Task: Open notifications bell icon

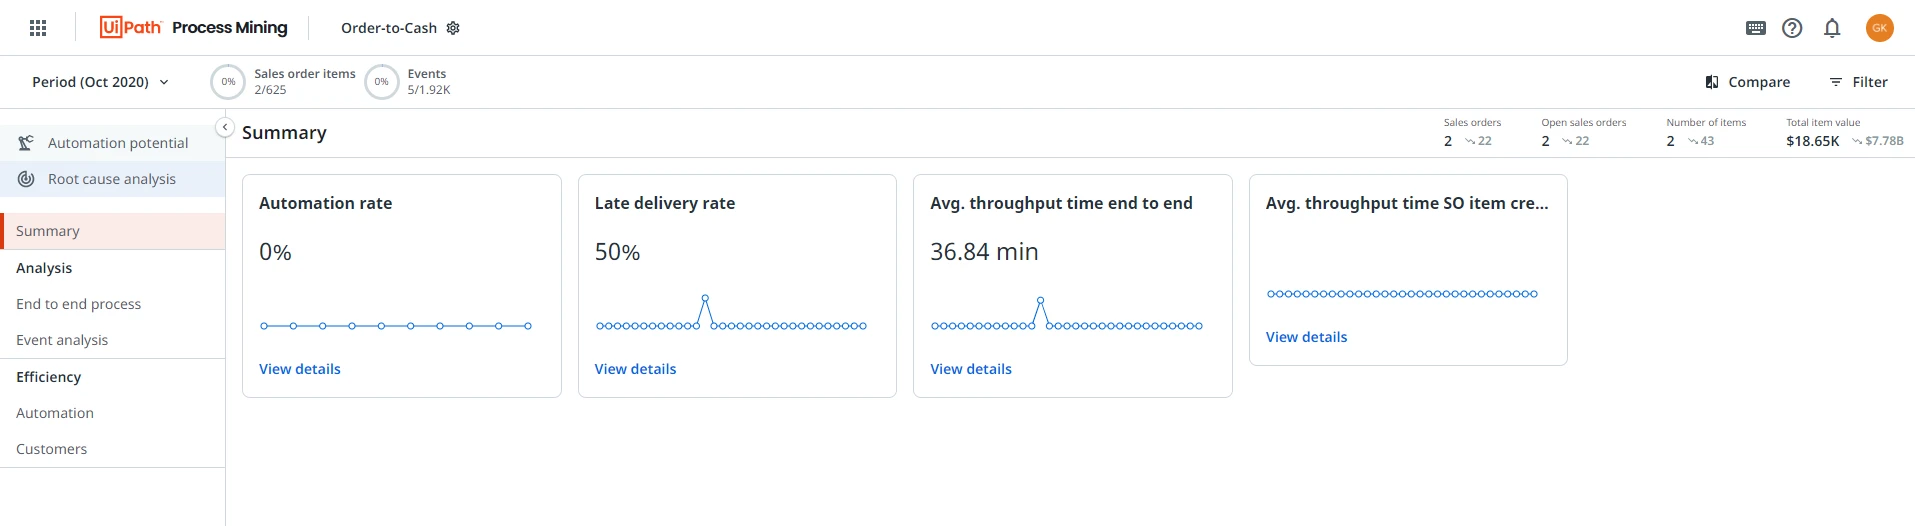Action: [x=1832, y=28]
